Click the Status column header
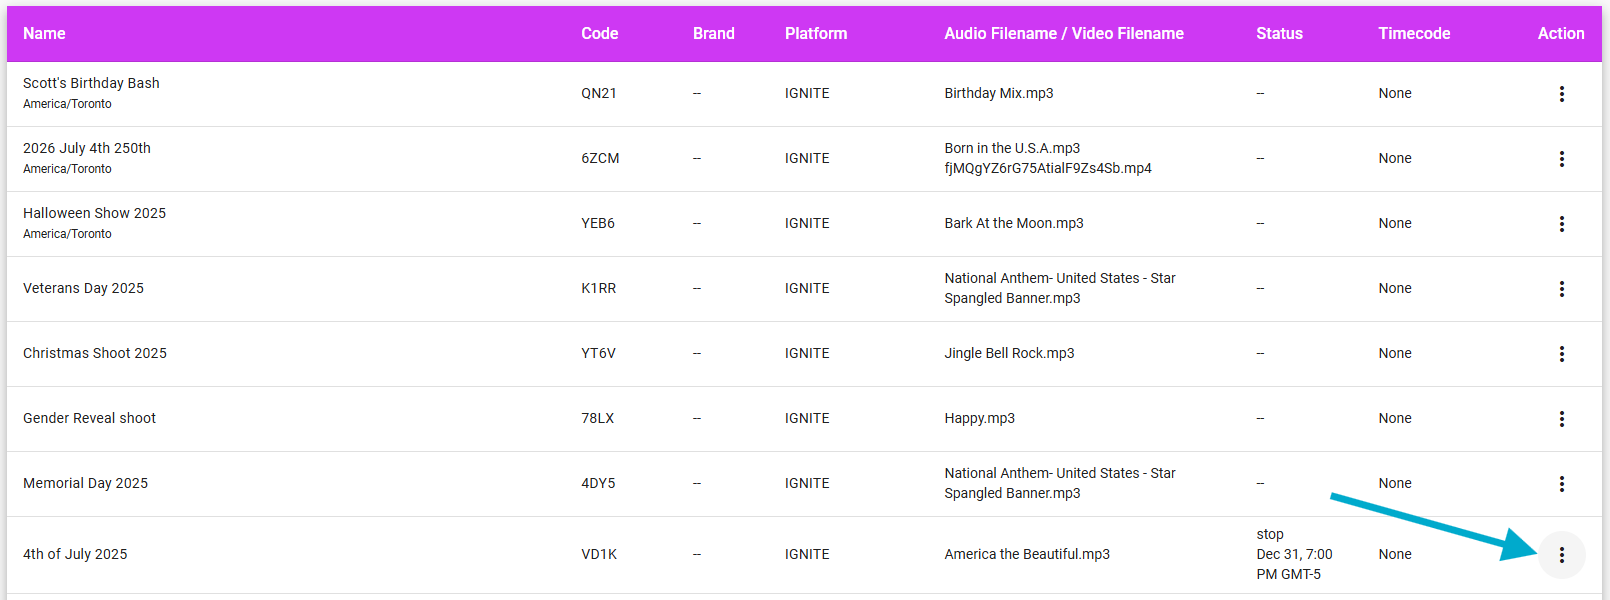The width and height of the screenshot is (1610, 600). tap(1279, 34)
